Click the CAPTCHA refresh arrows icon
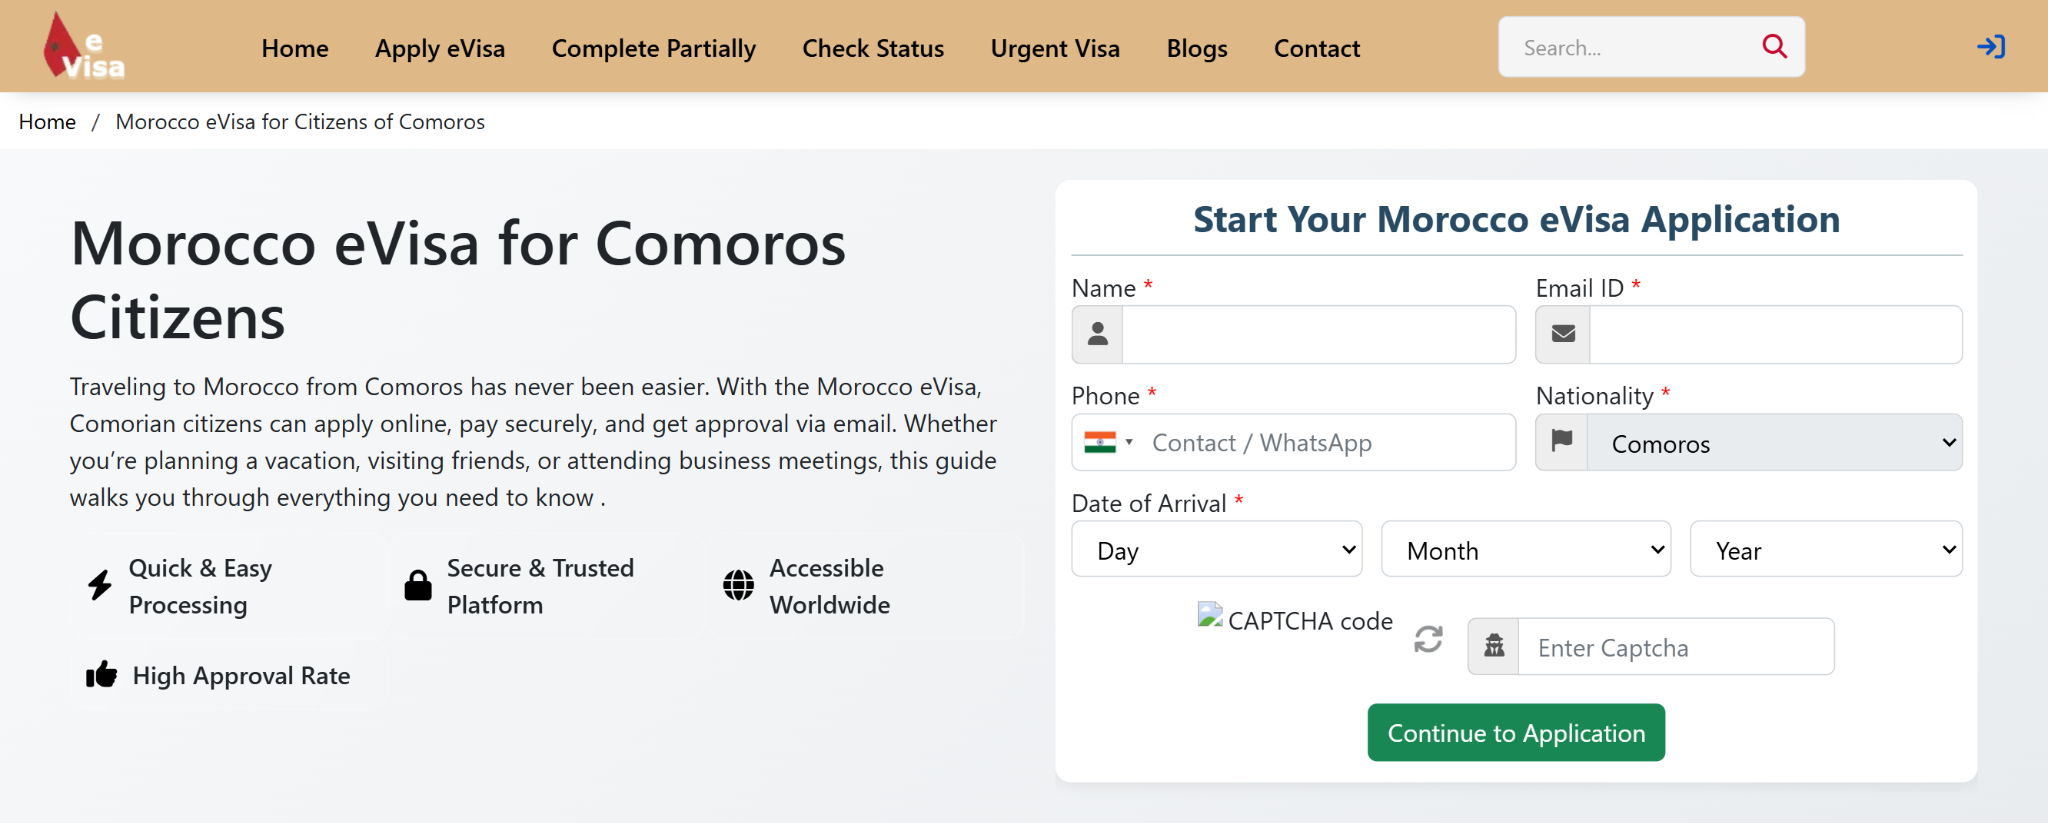The image size is (2048, 823). (x=1428, y=639)
